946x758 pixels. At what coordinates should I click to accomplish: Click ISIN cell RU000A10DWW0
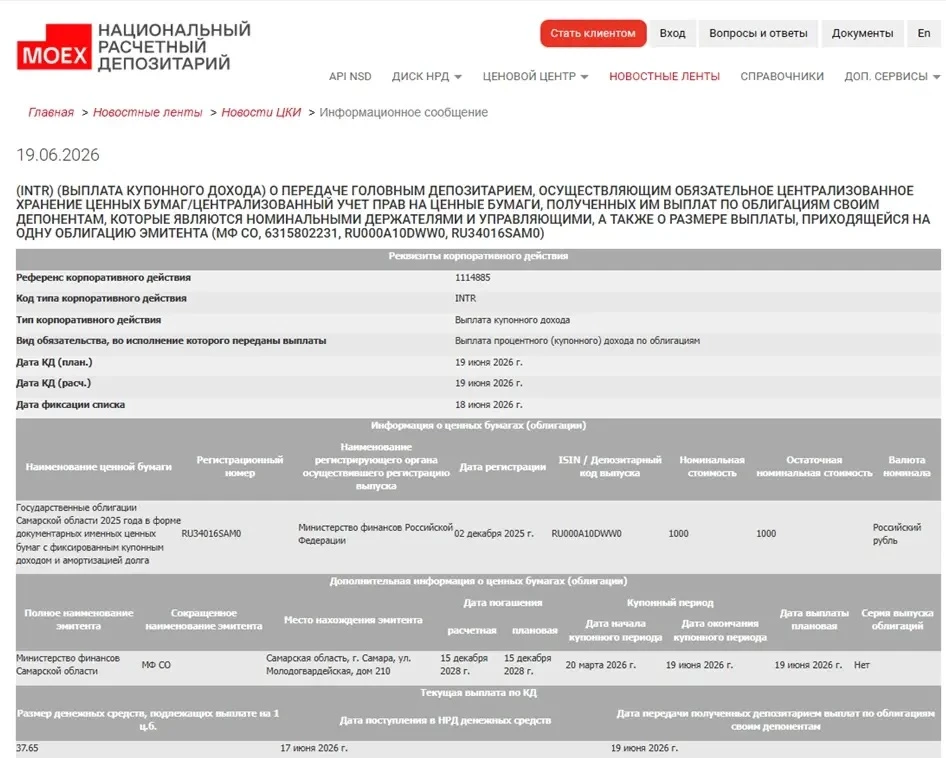click(586, 533)
